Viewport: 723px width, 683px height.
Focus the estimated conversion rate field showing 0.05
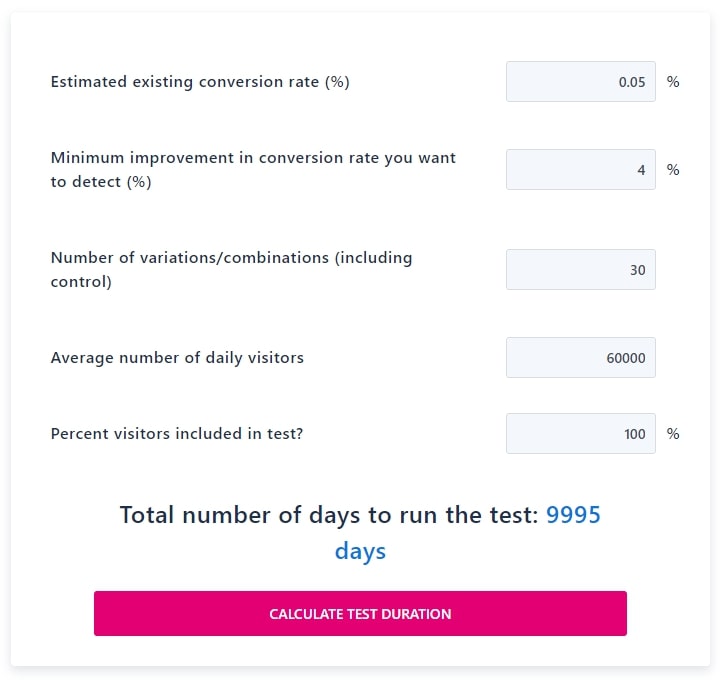[581, 82]
